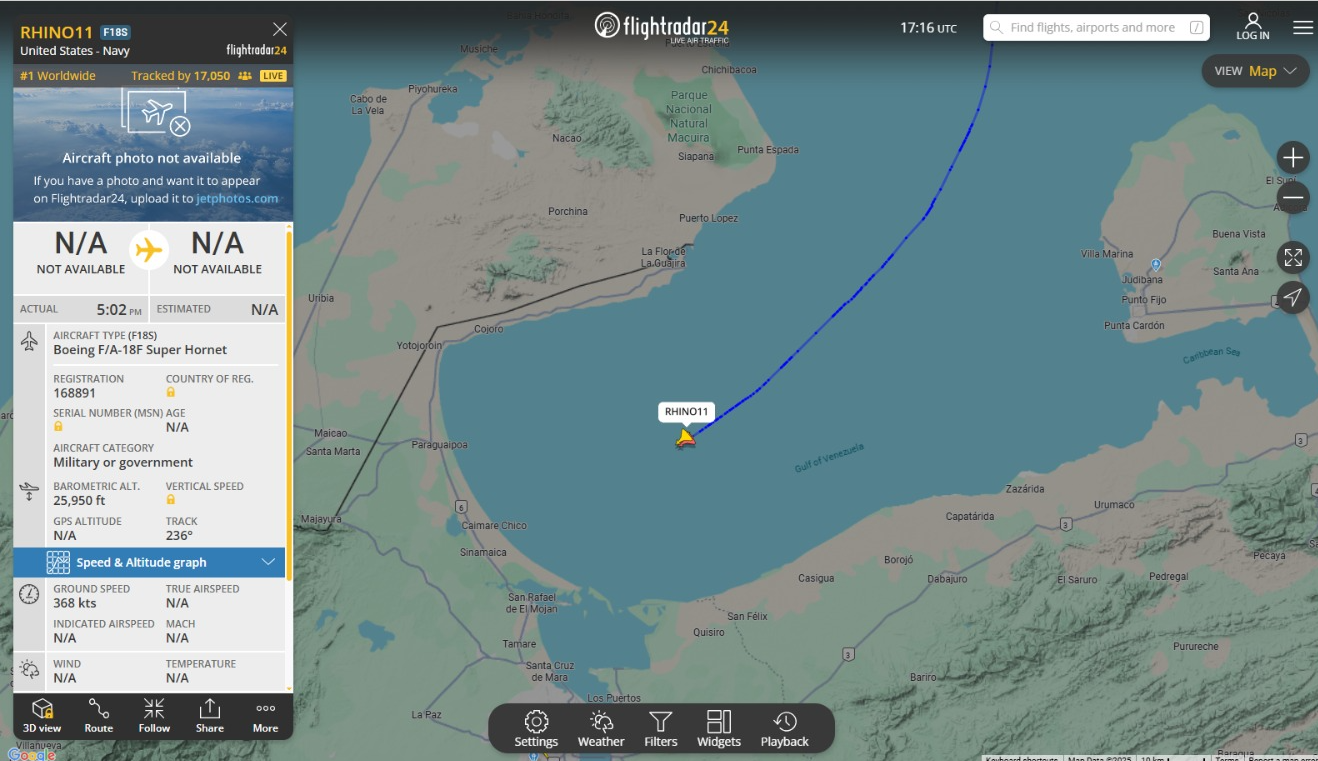1318x761 pixels.
Task: Toggle my location arrow button
Action: click(x=1293, y=298)
